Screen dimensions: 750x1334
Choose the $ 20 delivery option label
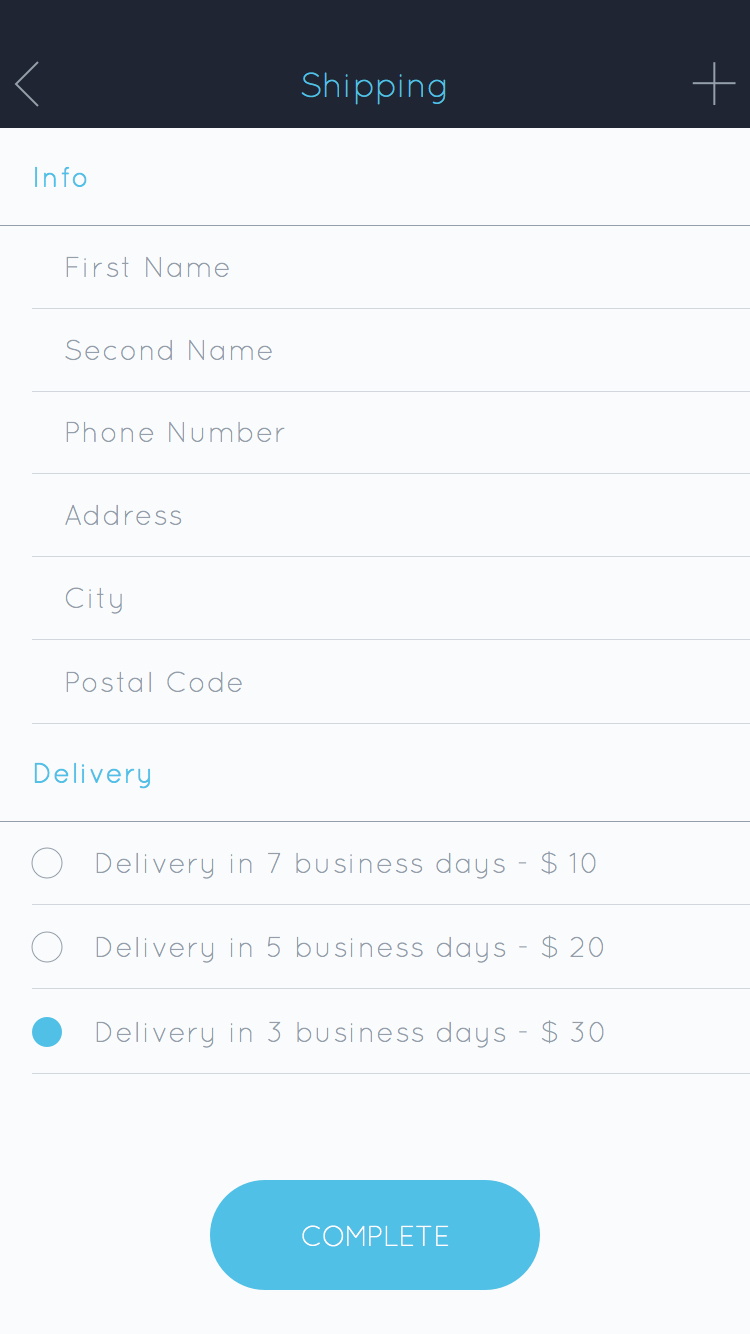pyautogui.click(x=349, y=947)
